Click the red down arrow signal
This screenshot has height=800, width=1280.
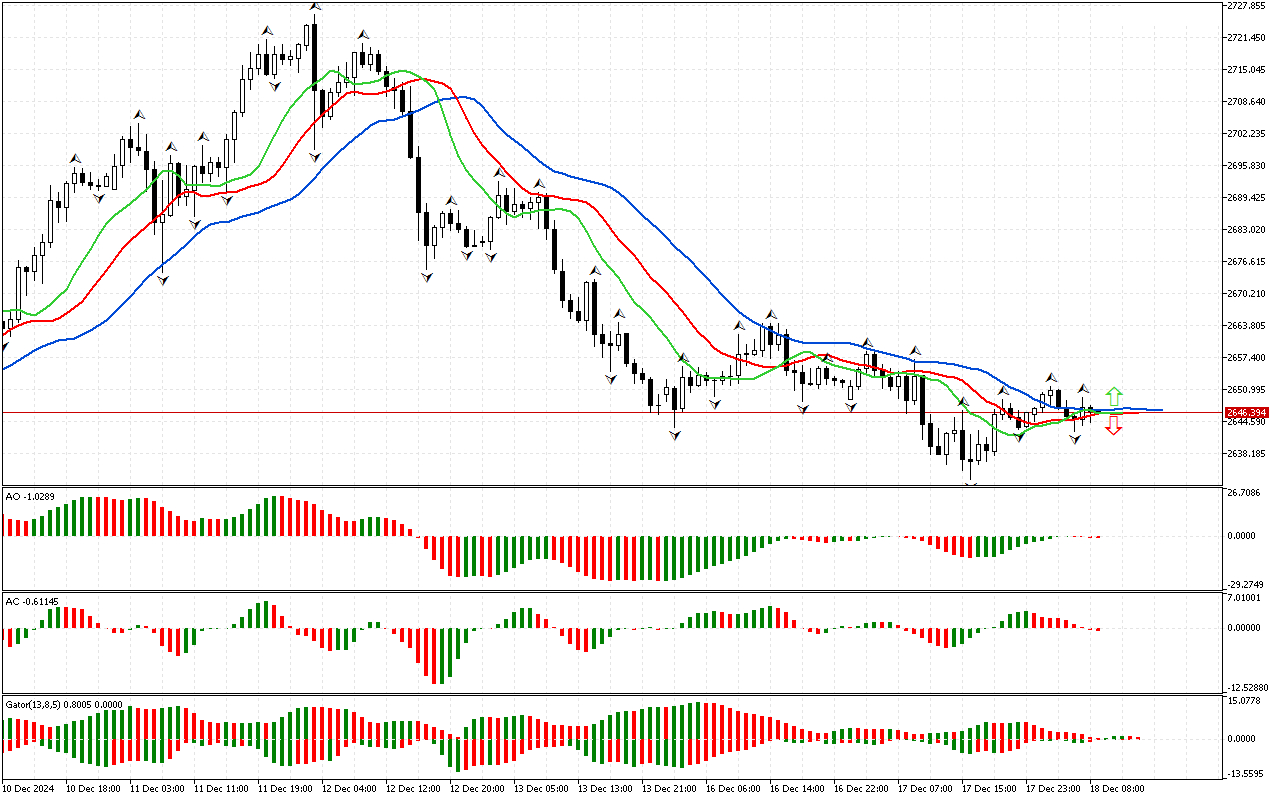click(1114, 425)
